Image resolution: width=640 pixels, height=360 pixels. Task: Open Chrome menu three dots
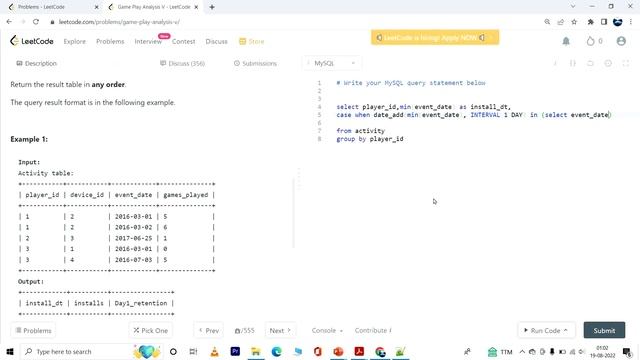pos(631,22)
